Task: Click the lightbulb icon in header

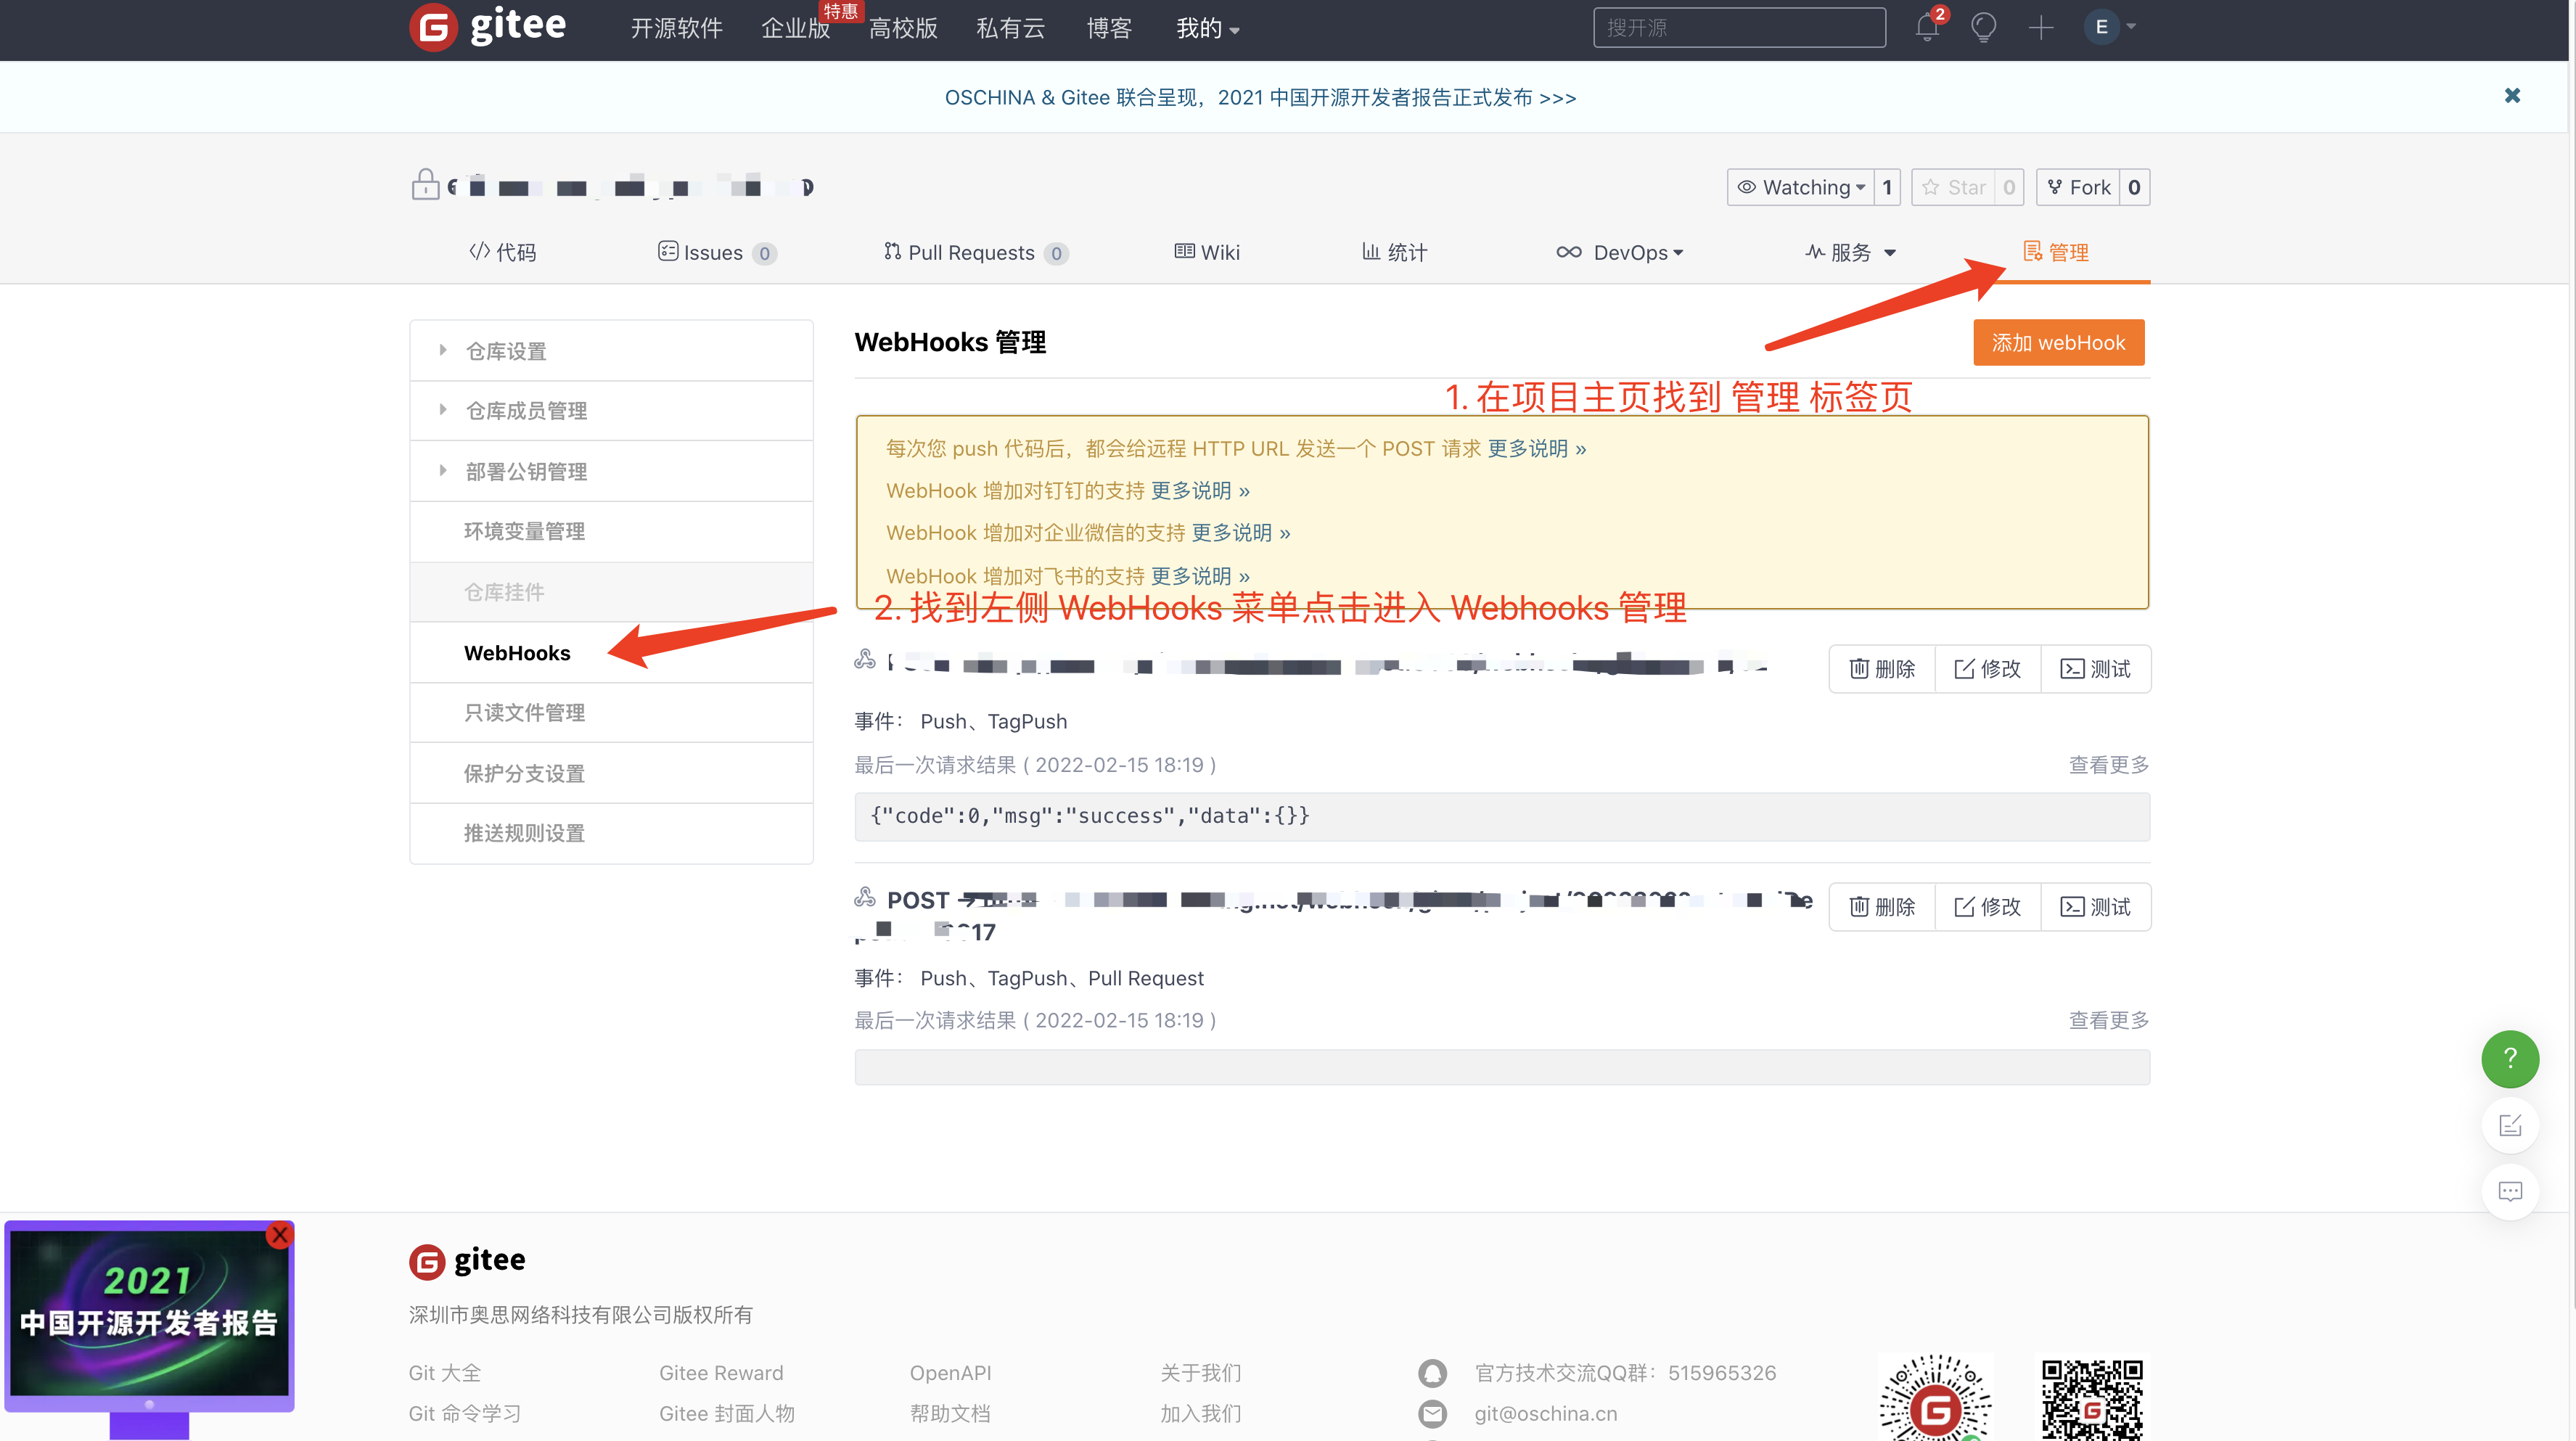Action: pos(1983,28)
